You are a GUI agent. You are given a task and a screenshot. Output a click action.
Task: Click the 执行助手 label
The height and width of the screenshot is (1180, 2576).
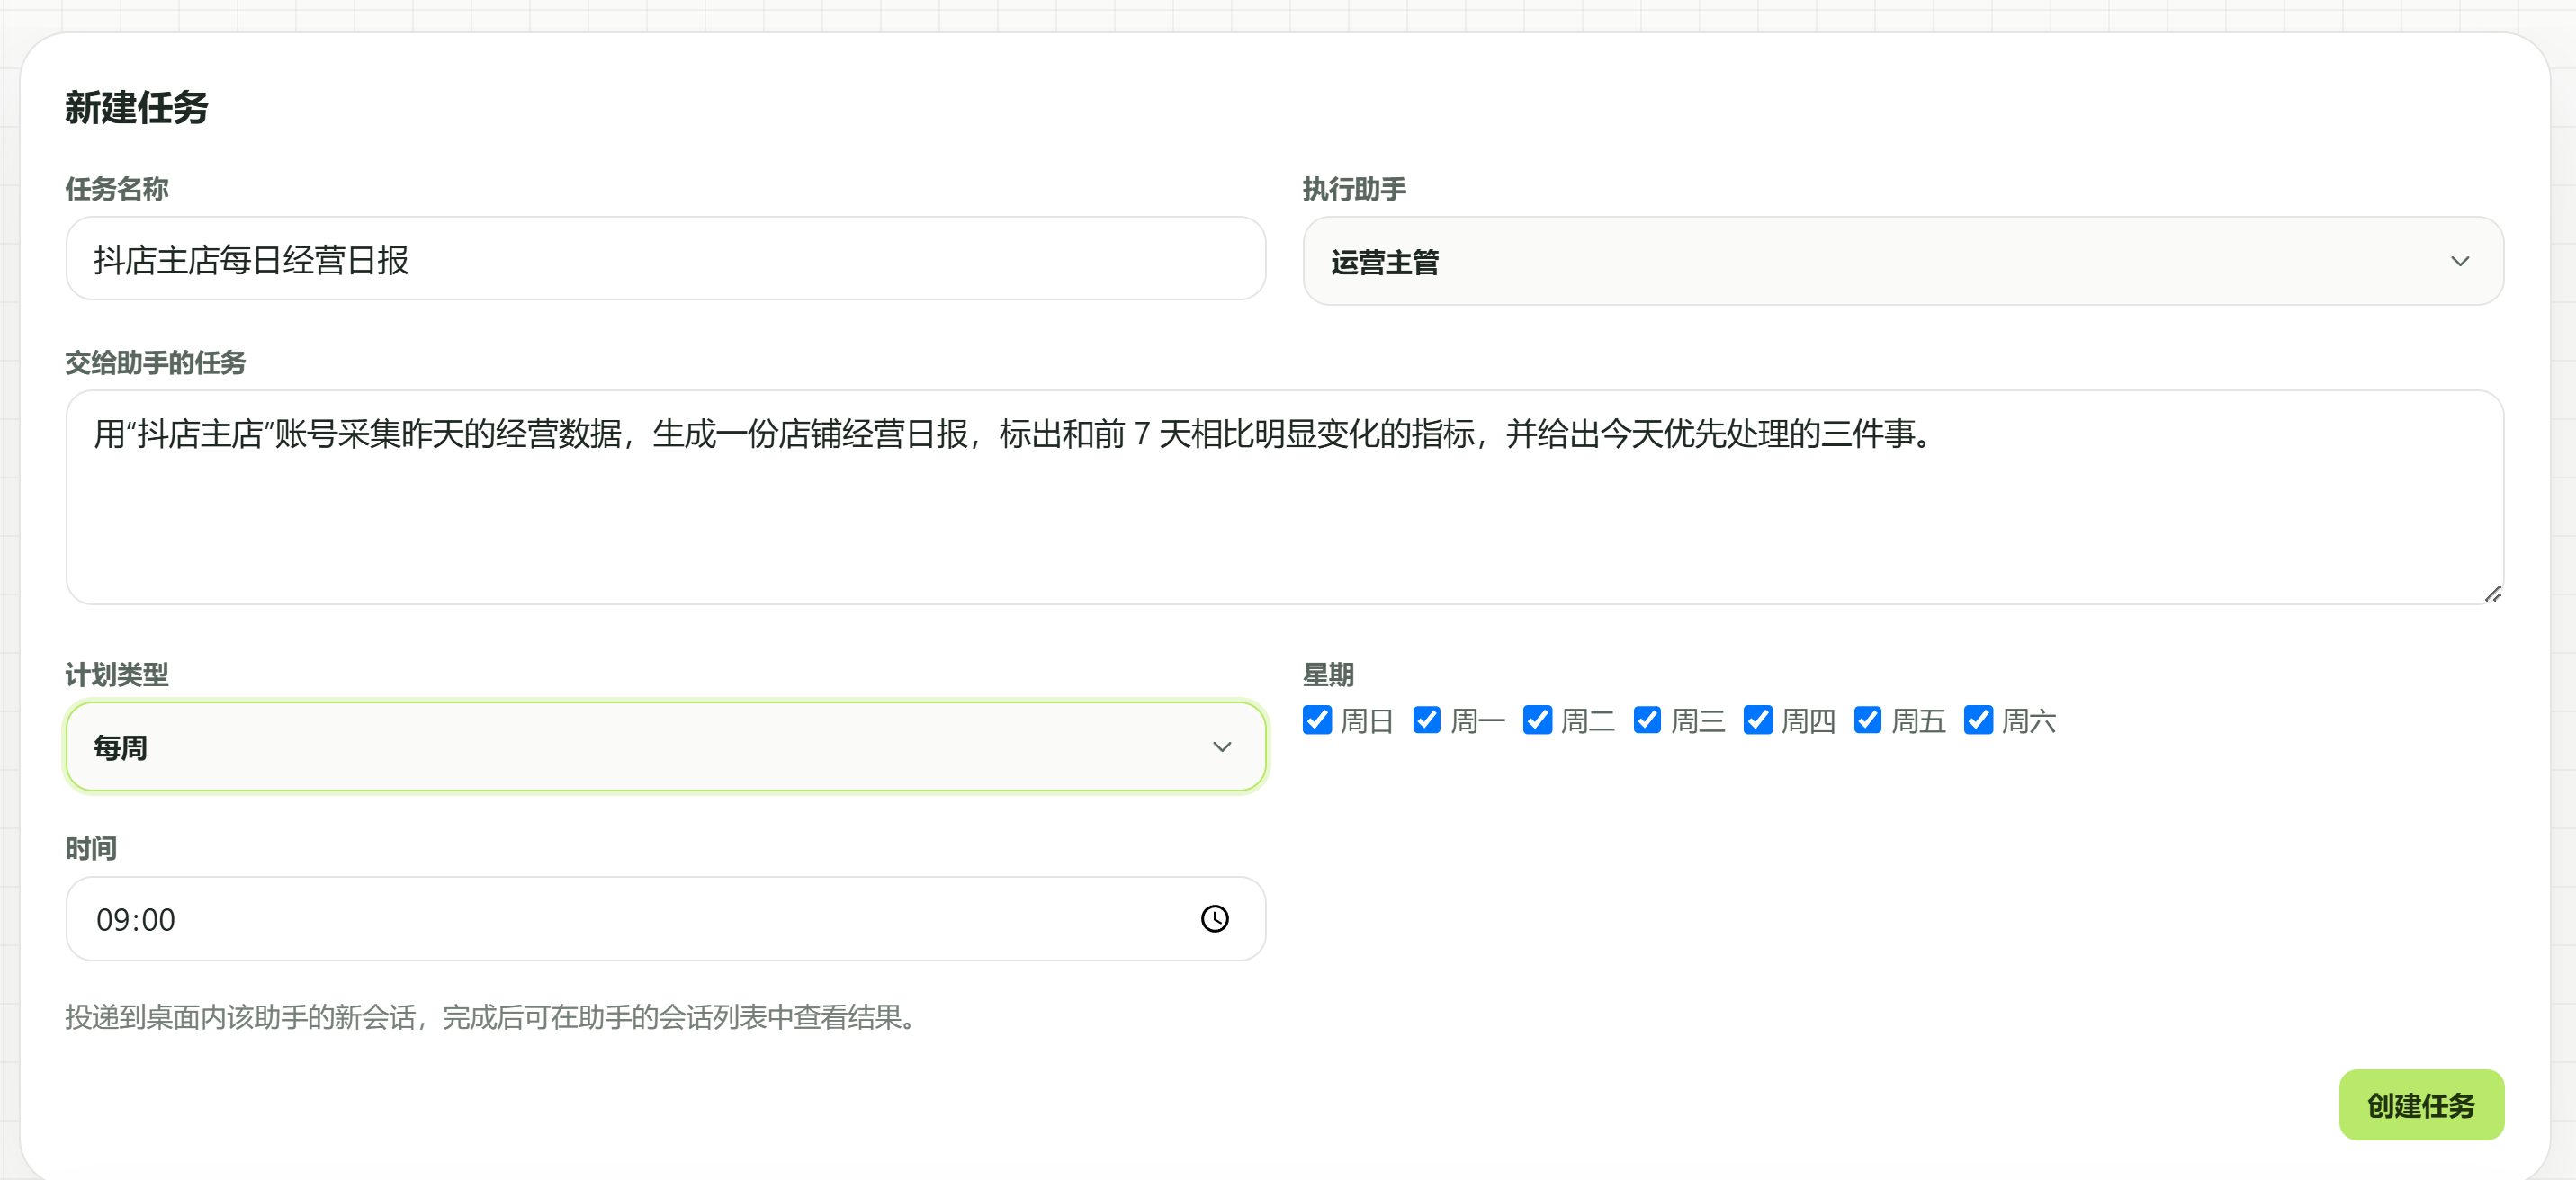(1354, 189)
